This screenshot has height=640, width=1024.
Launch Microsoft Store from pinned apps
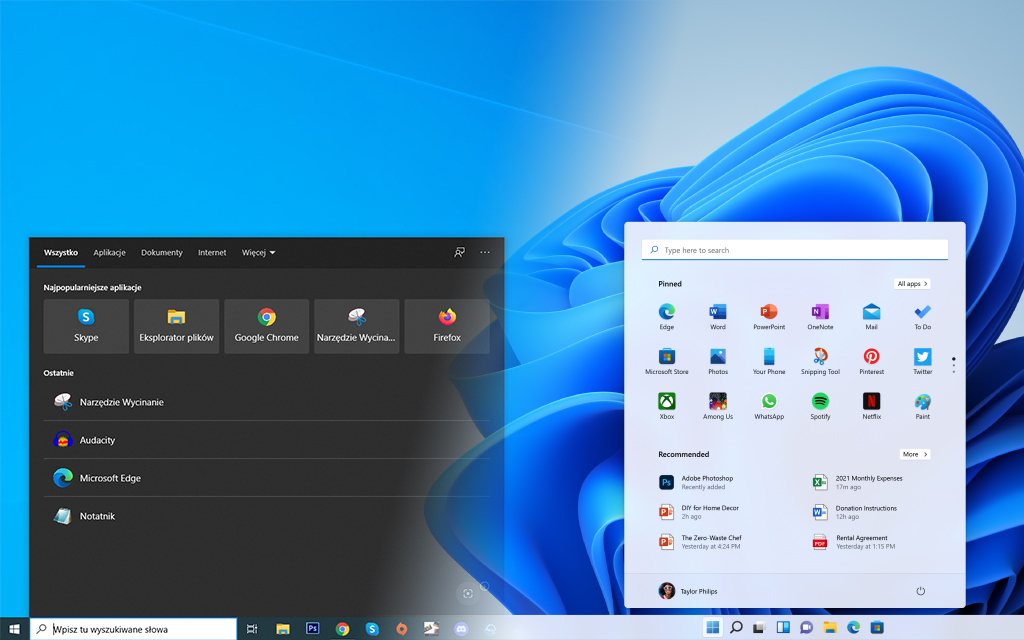tap(666, 357)
